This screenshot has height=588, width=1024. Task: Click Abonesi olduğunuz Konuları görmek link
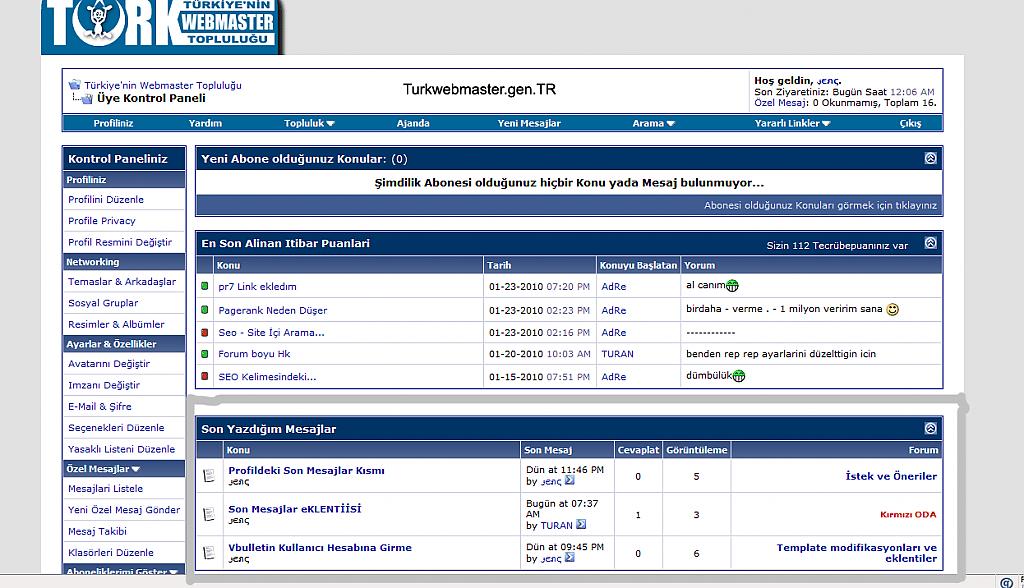(x=820, y=205)
